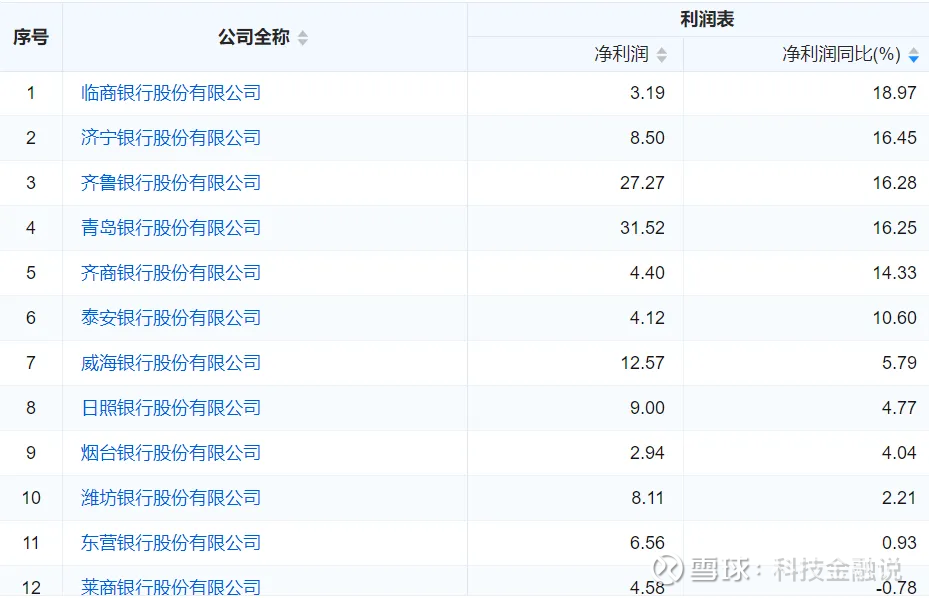This screenshot has width=929, height=598.
Task: Sort by 公司全称 column arrows
Action: pyautogui.click(x=303, y=38)
